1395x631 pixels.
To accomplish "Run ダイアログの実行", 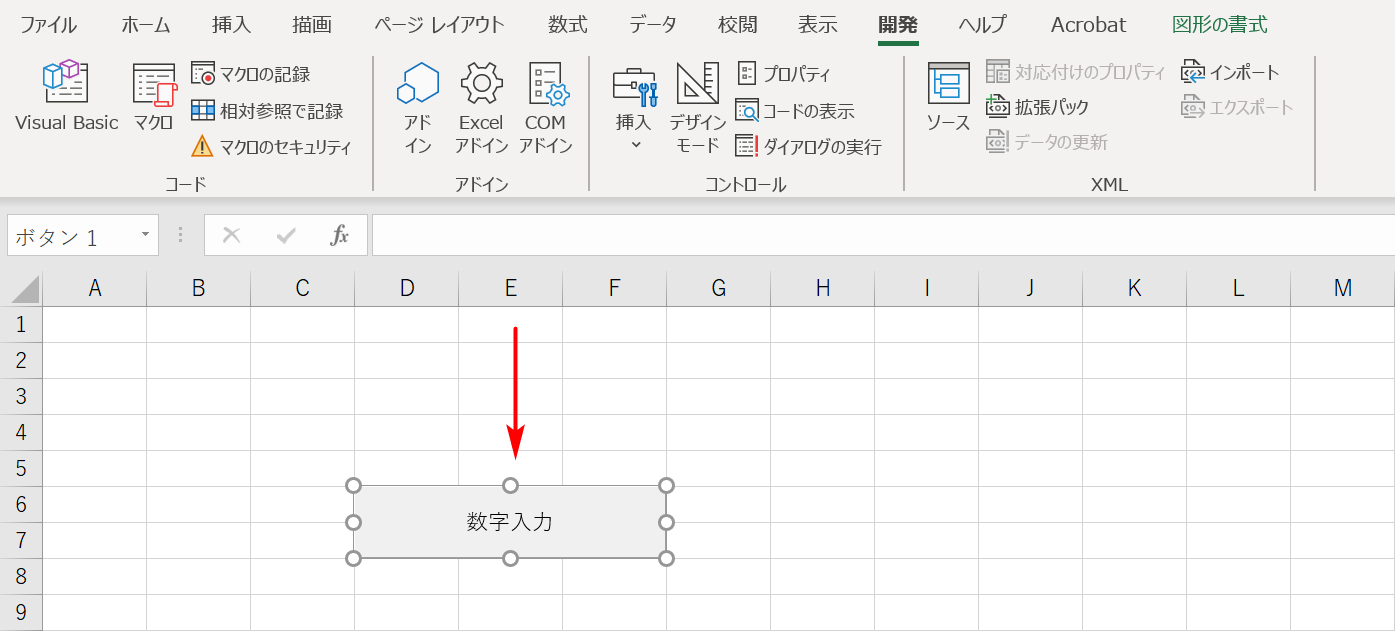I will 808,146.
